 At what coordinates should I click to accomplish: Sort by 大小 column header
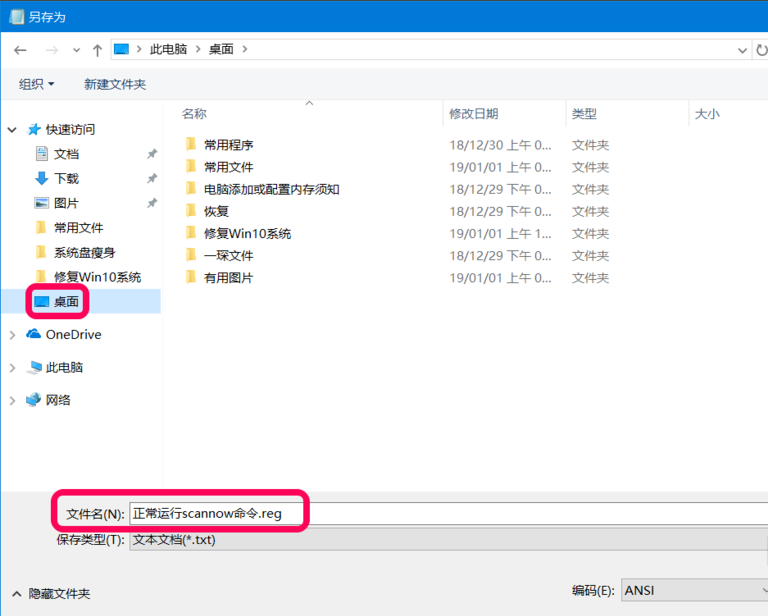tap(707, 114)
